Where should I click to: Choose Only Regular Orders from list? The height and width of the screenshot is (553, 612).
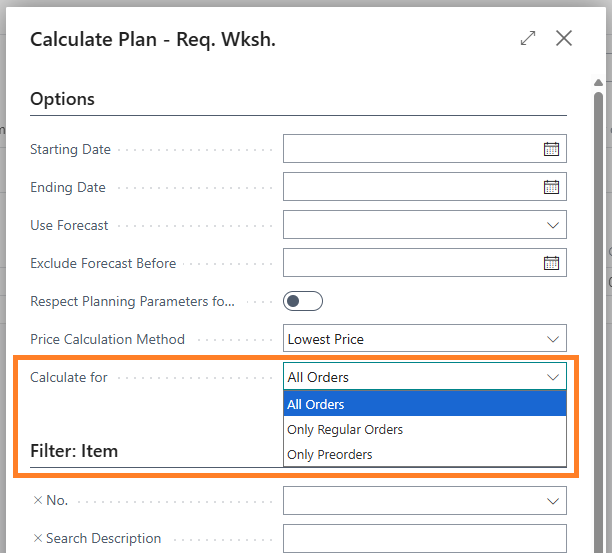pyautogui.click(x=345, y=429)
